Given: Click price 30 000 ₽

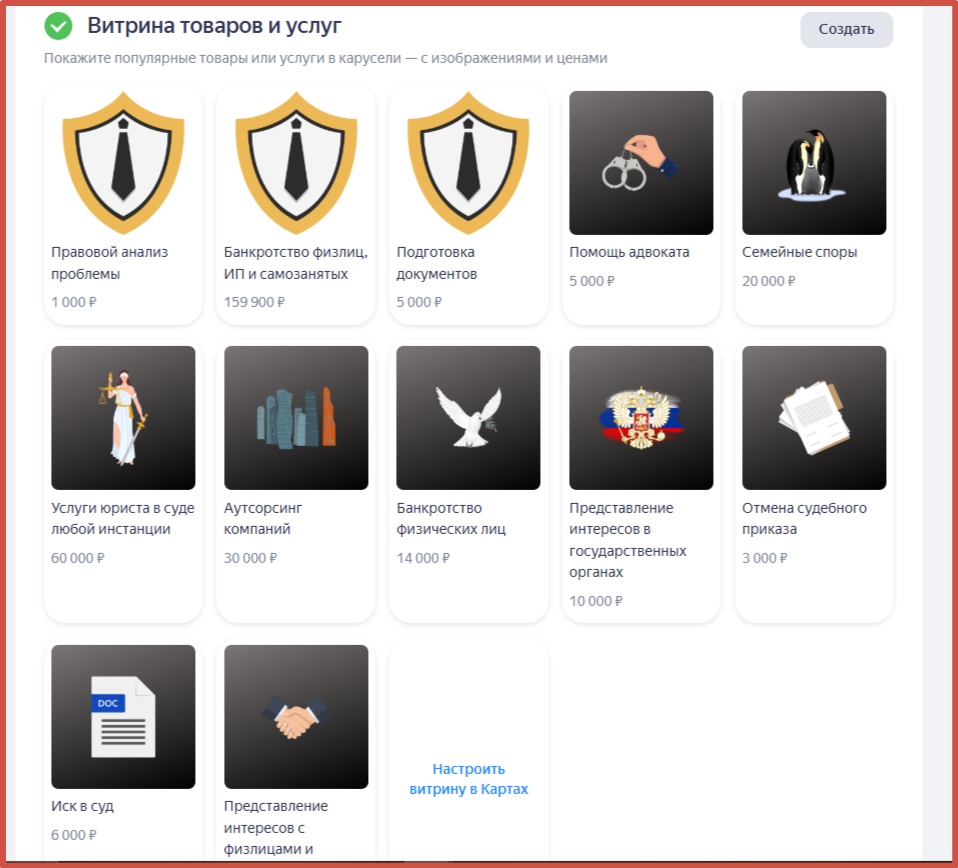Looking at the screenshot, I should pos(250,558).
